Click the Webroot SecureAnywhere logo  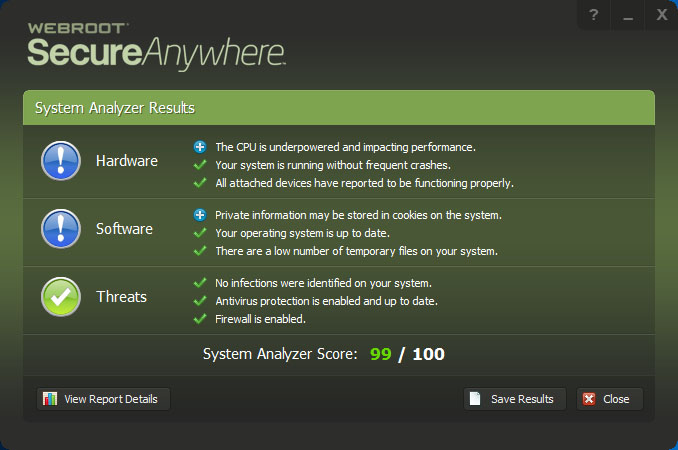coord(156,46)
